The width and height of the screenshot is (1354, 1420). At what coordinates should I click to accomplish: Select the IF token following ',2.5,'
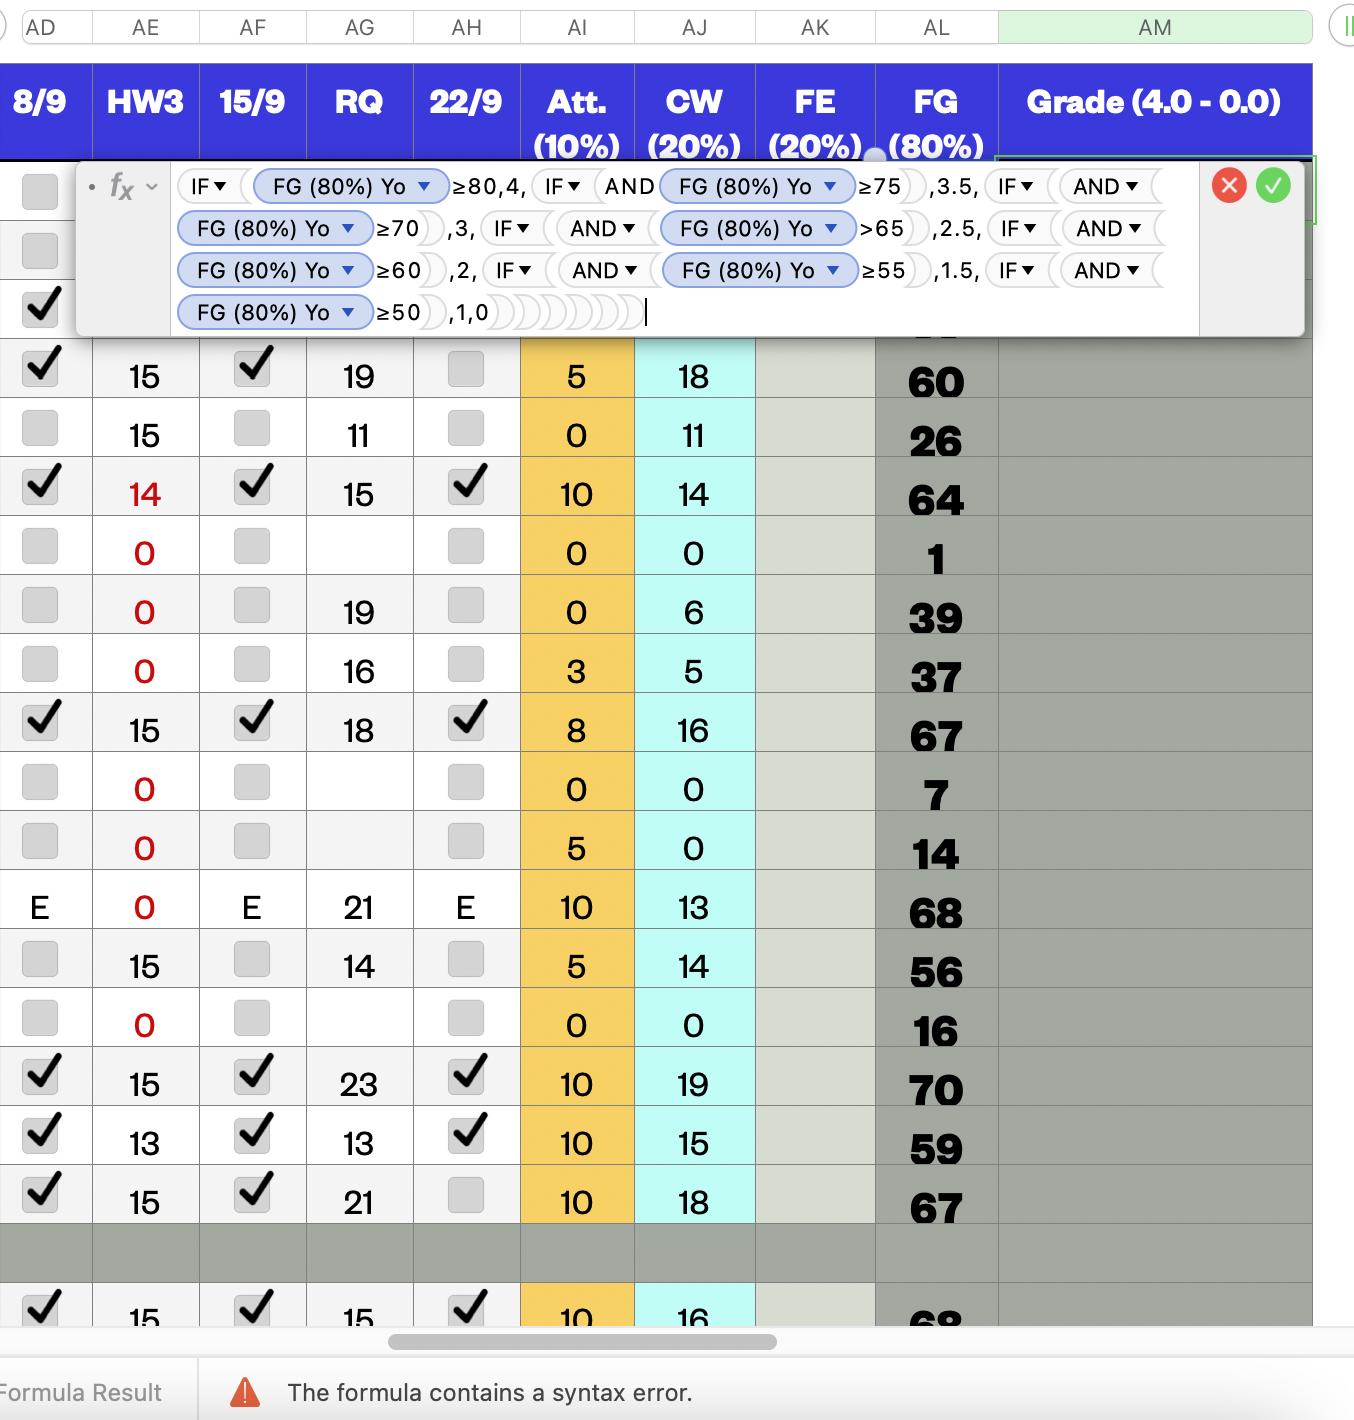pos(1018,228)
